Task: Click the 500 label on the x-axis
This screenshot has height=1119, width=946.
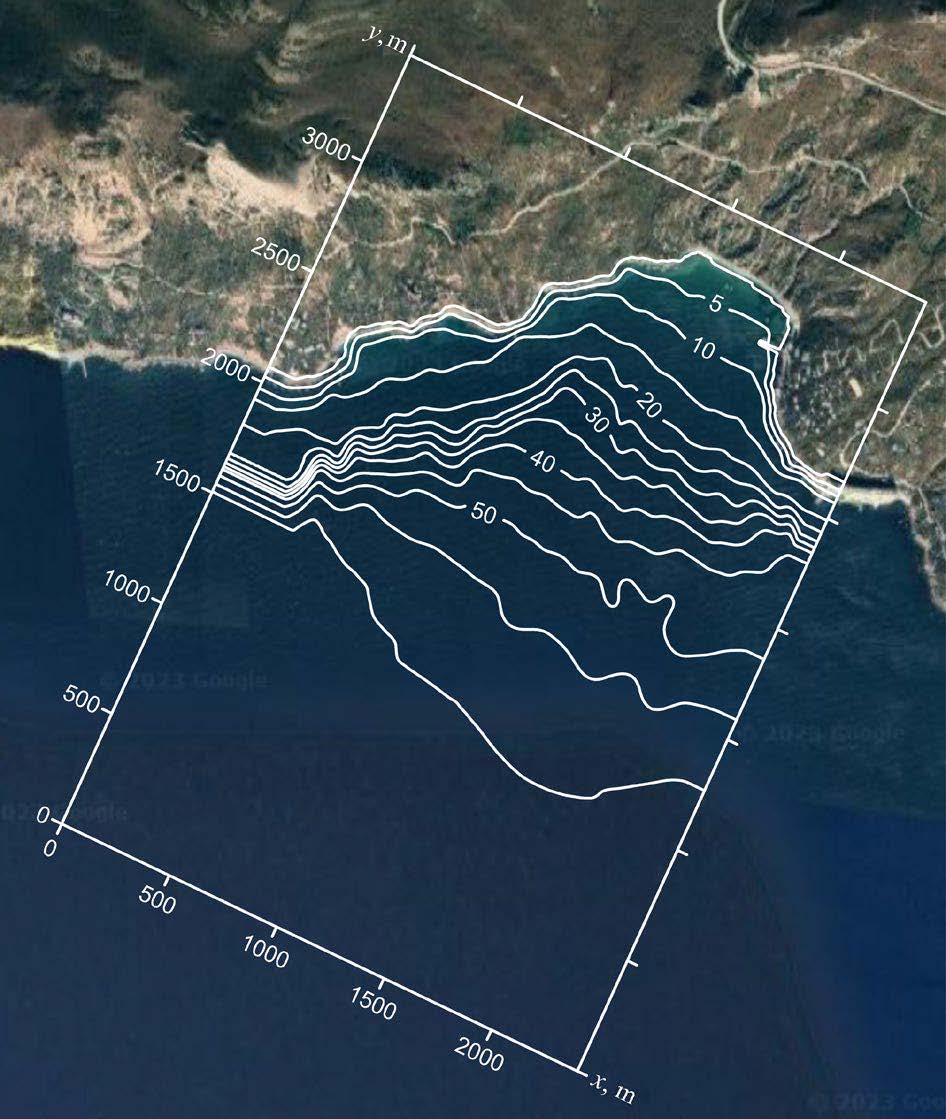Action: [x=158, y=899]
